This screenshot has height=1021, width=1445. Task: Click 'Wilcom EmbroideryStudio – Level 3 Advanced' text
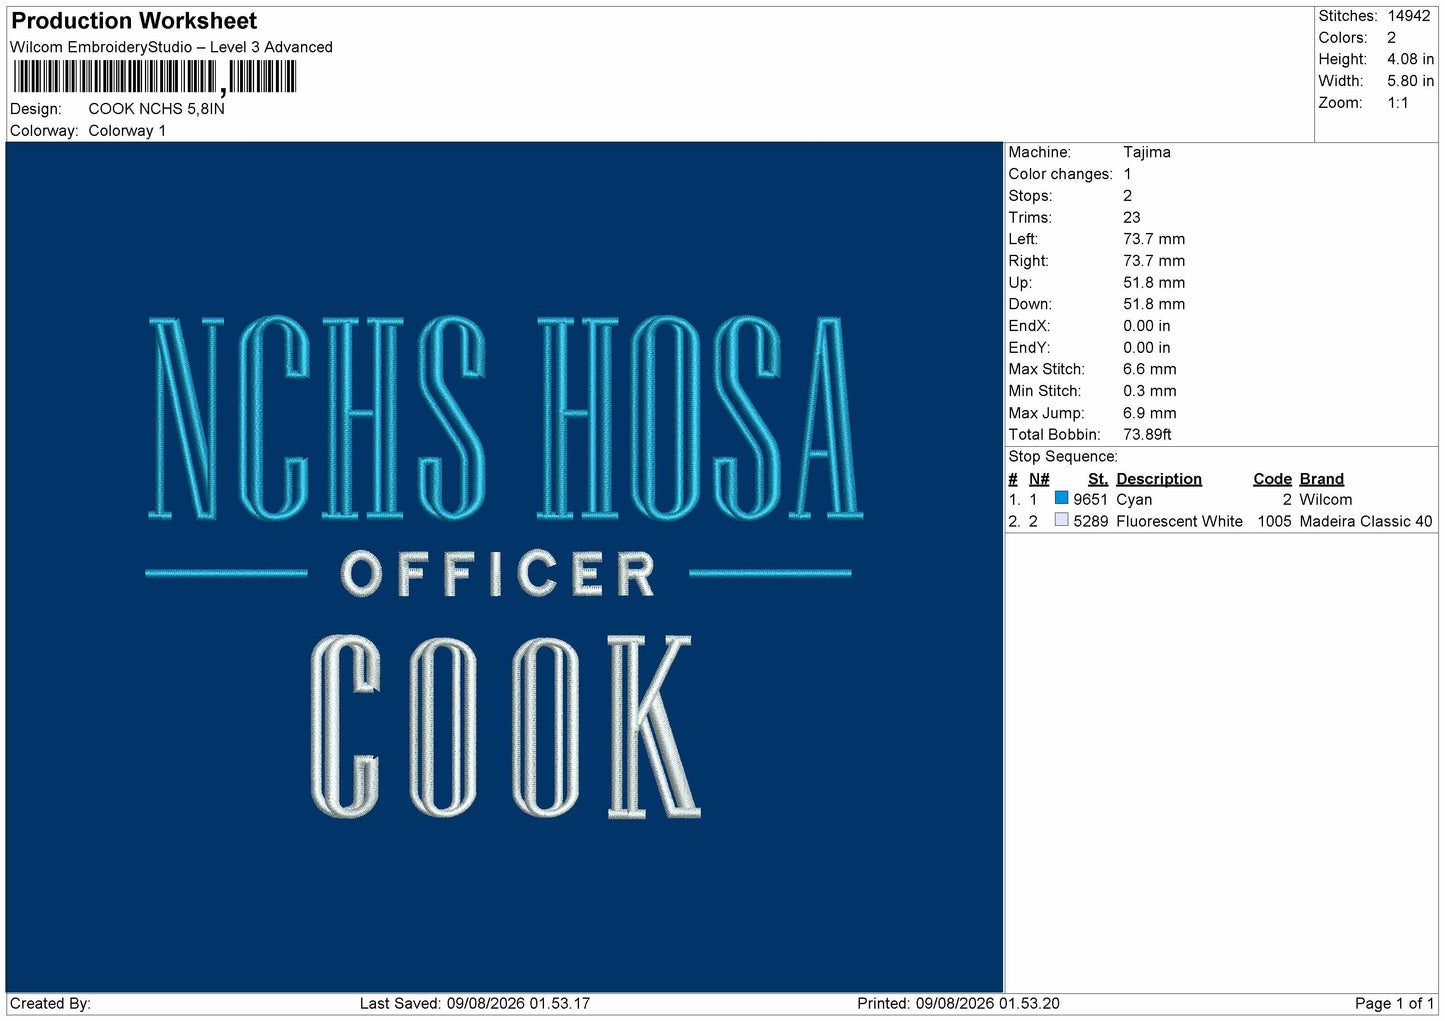tap(171, 47)
